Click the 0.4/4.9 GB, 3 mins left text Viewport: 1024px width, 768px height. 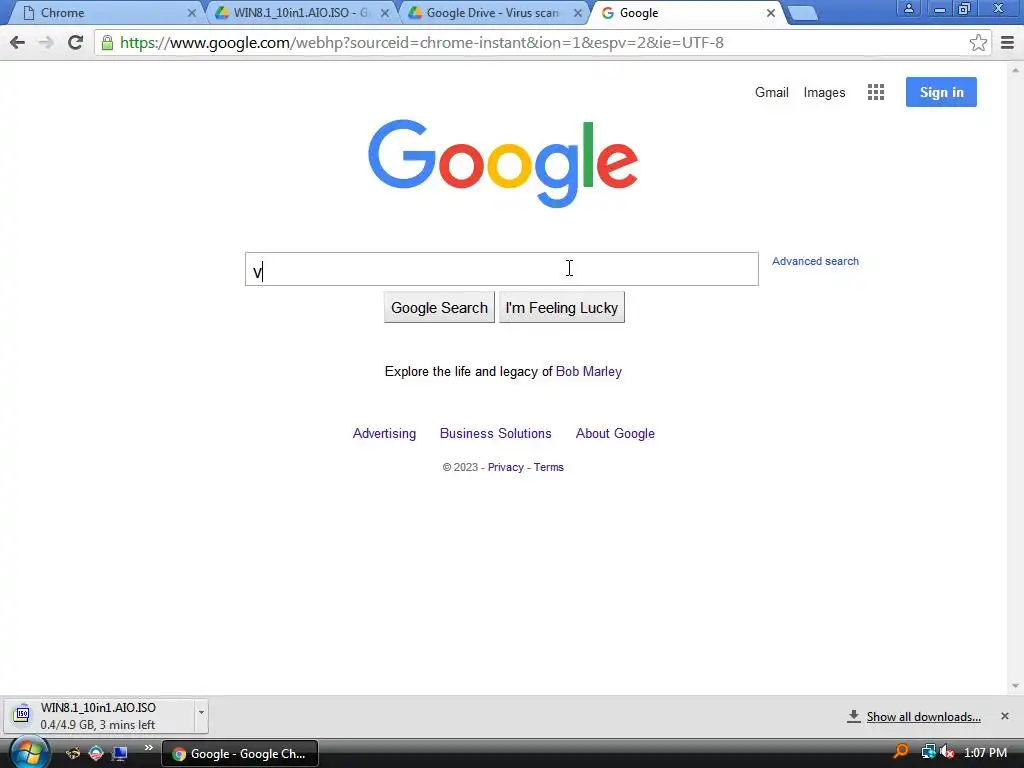[x=97, y=725]
